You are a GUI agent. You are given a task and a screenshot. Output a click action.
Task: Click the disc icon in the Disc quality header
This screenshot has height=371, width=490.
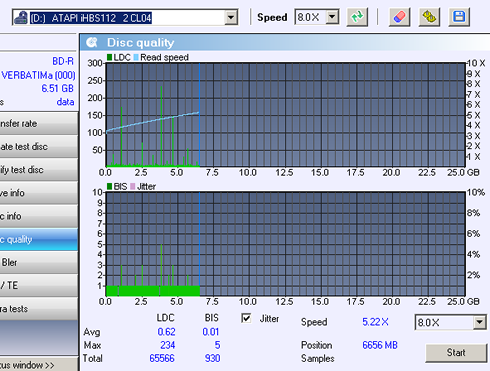92,42
